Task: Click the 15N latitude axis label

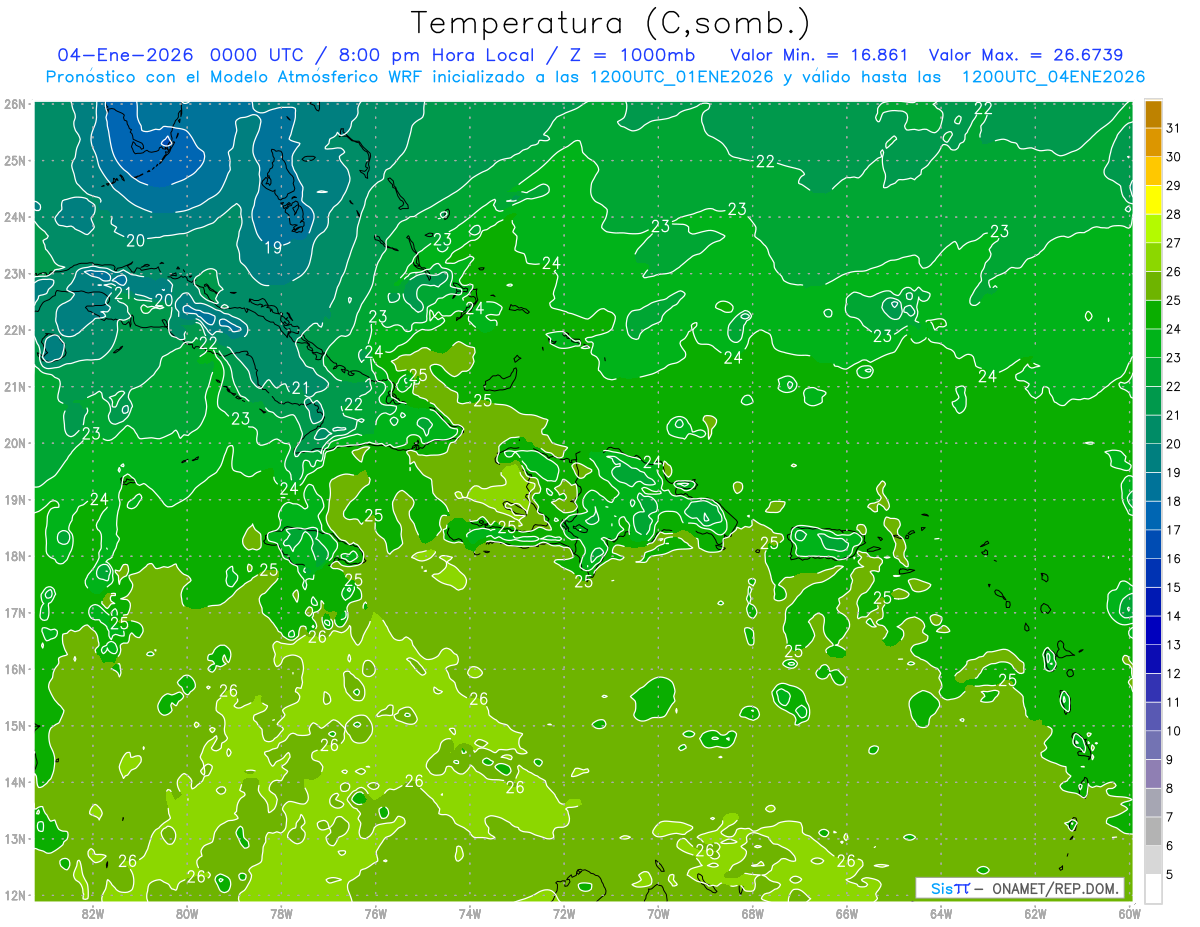Action: pyautogui.click(x=15, y=725)
